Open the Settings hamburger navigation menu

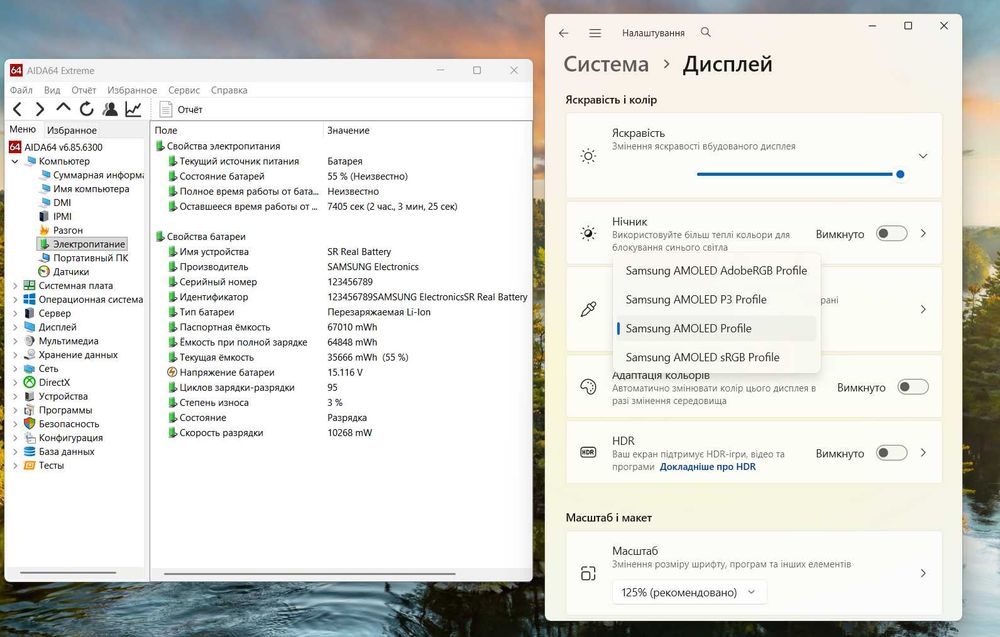click(595, 33)
